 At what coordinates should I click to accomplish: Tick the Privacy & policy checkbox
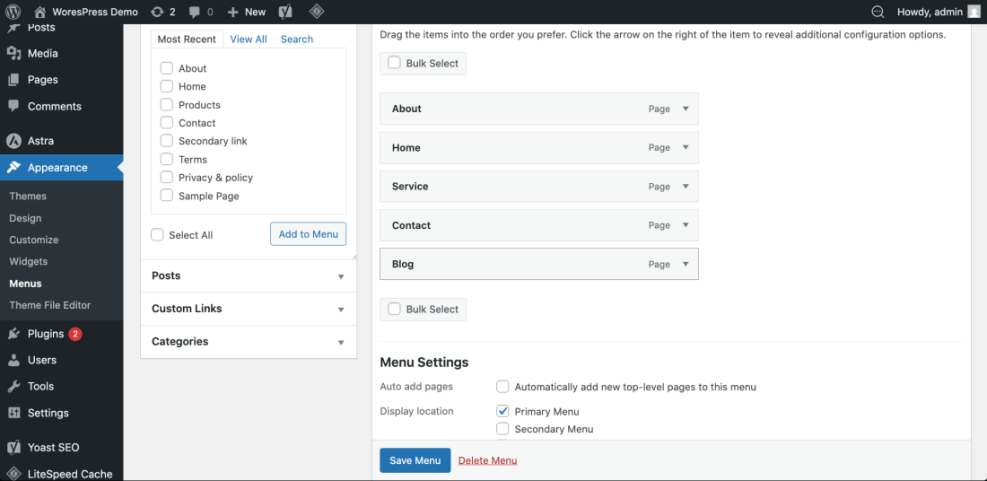click(x=166, y=178)
